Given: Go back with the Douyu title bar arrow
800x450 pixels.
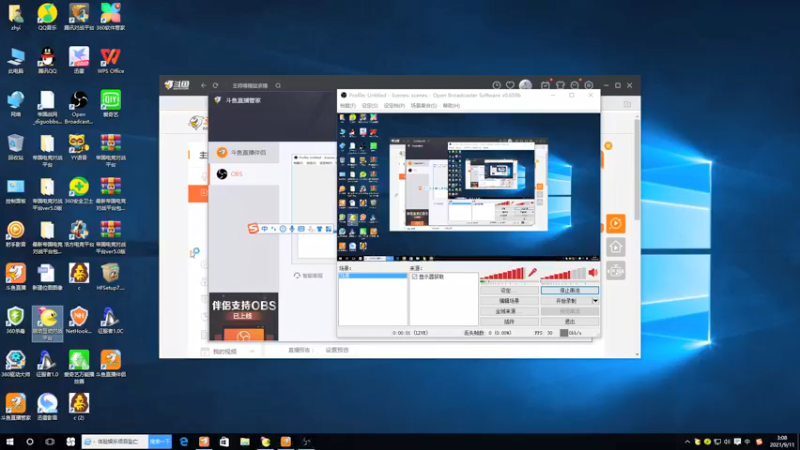Looking at the screenshot, I should [203, 86].
